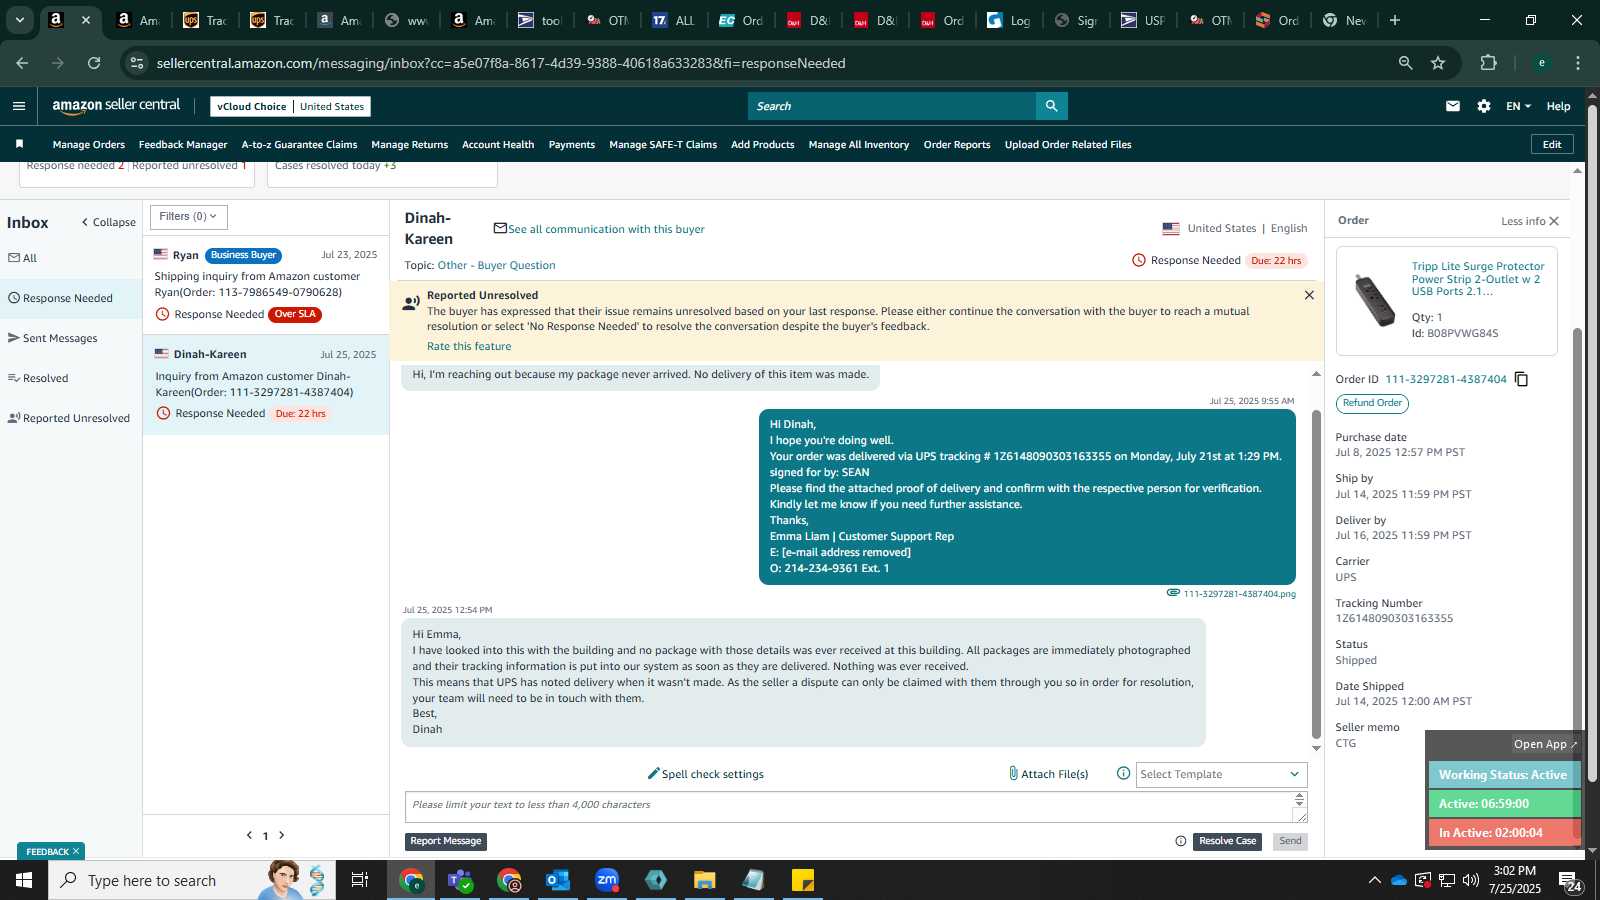1600x900 pixels.
Task: Open the attached 111-3297281-4387404.png file
Action: (x=1239, y=593)
